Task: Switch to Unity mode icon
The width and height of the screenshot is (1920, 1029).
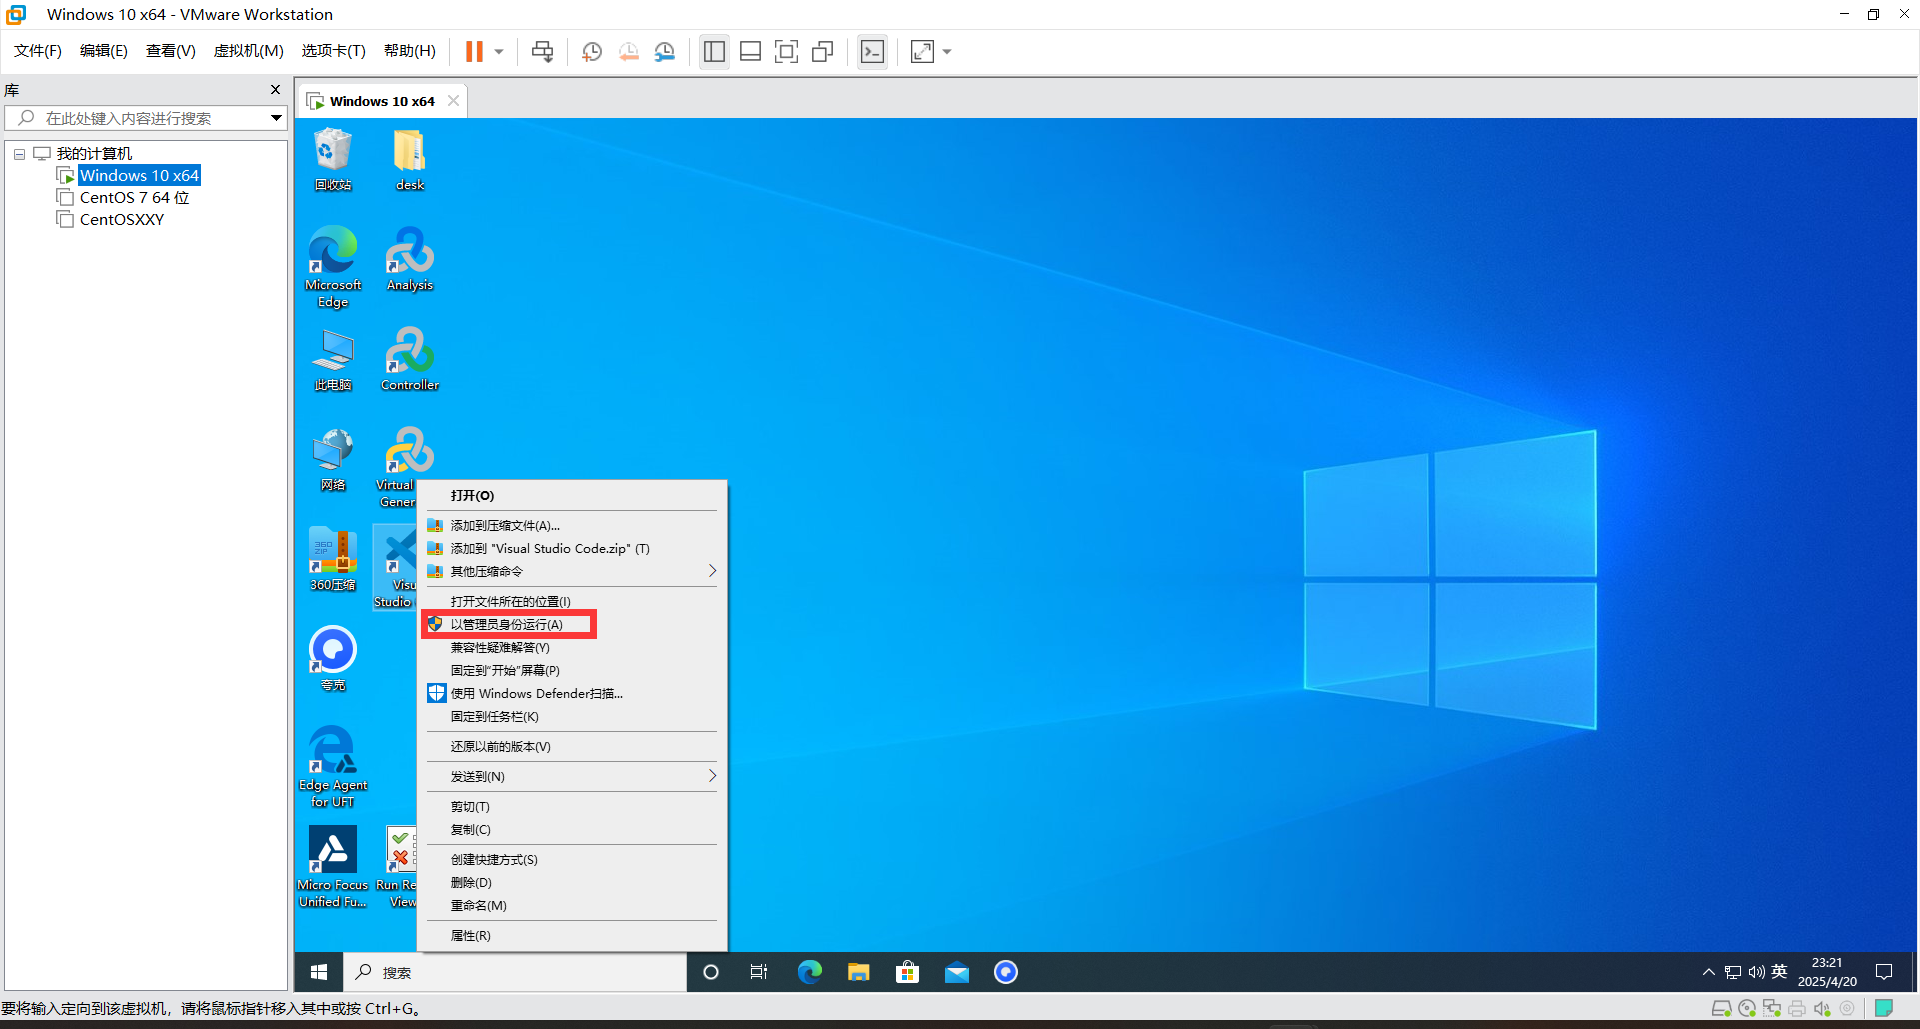Action: tap(823, 52)
